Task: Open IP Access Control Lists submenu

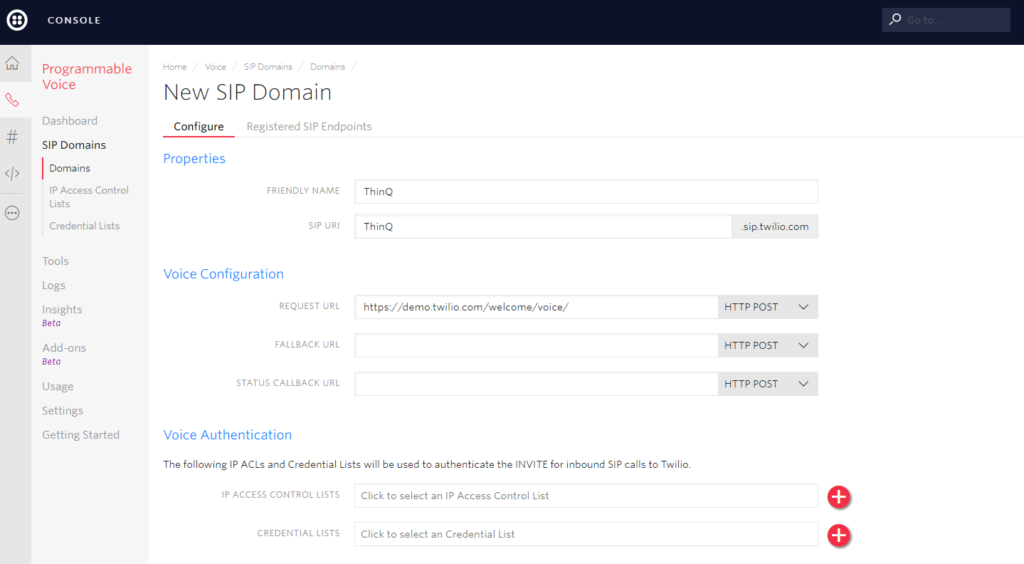Action: click(89, 196)
